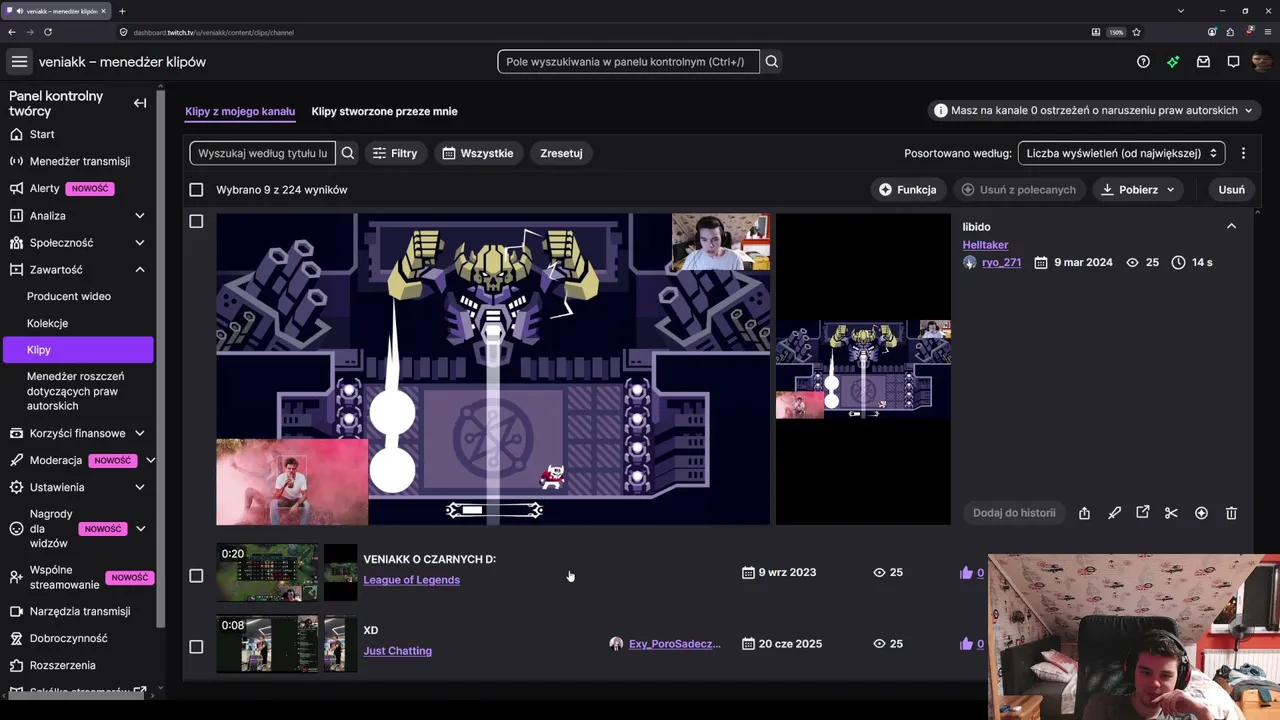
Task: Expand the Analiza section in the sidebar
Action: click(140, 216)
